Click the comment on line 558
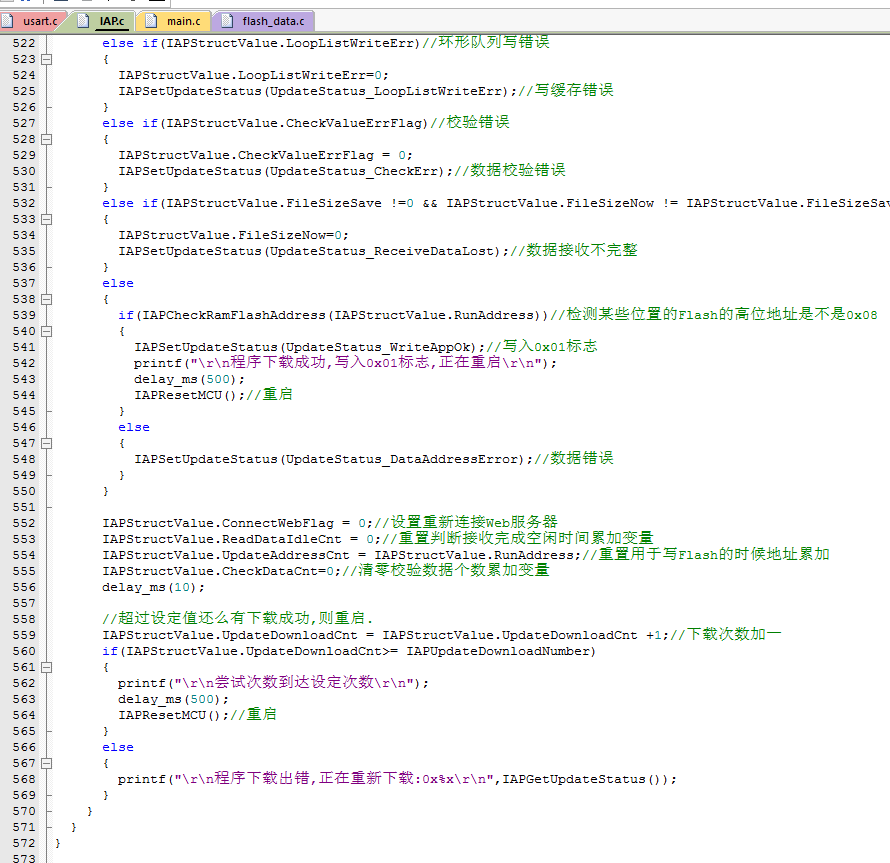 tap(238, 618)
